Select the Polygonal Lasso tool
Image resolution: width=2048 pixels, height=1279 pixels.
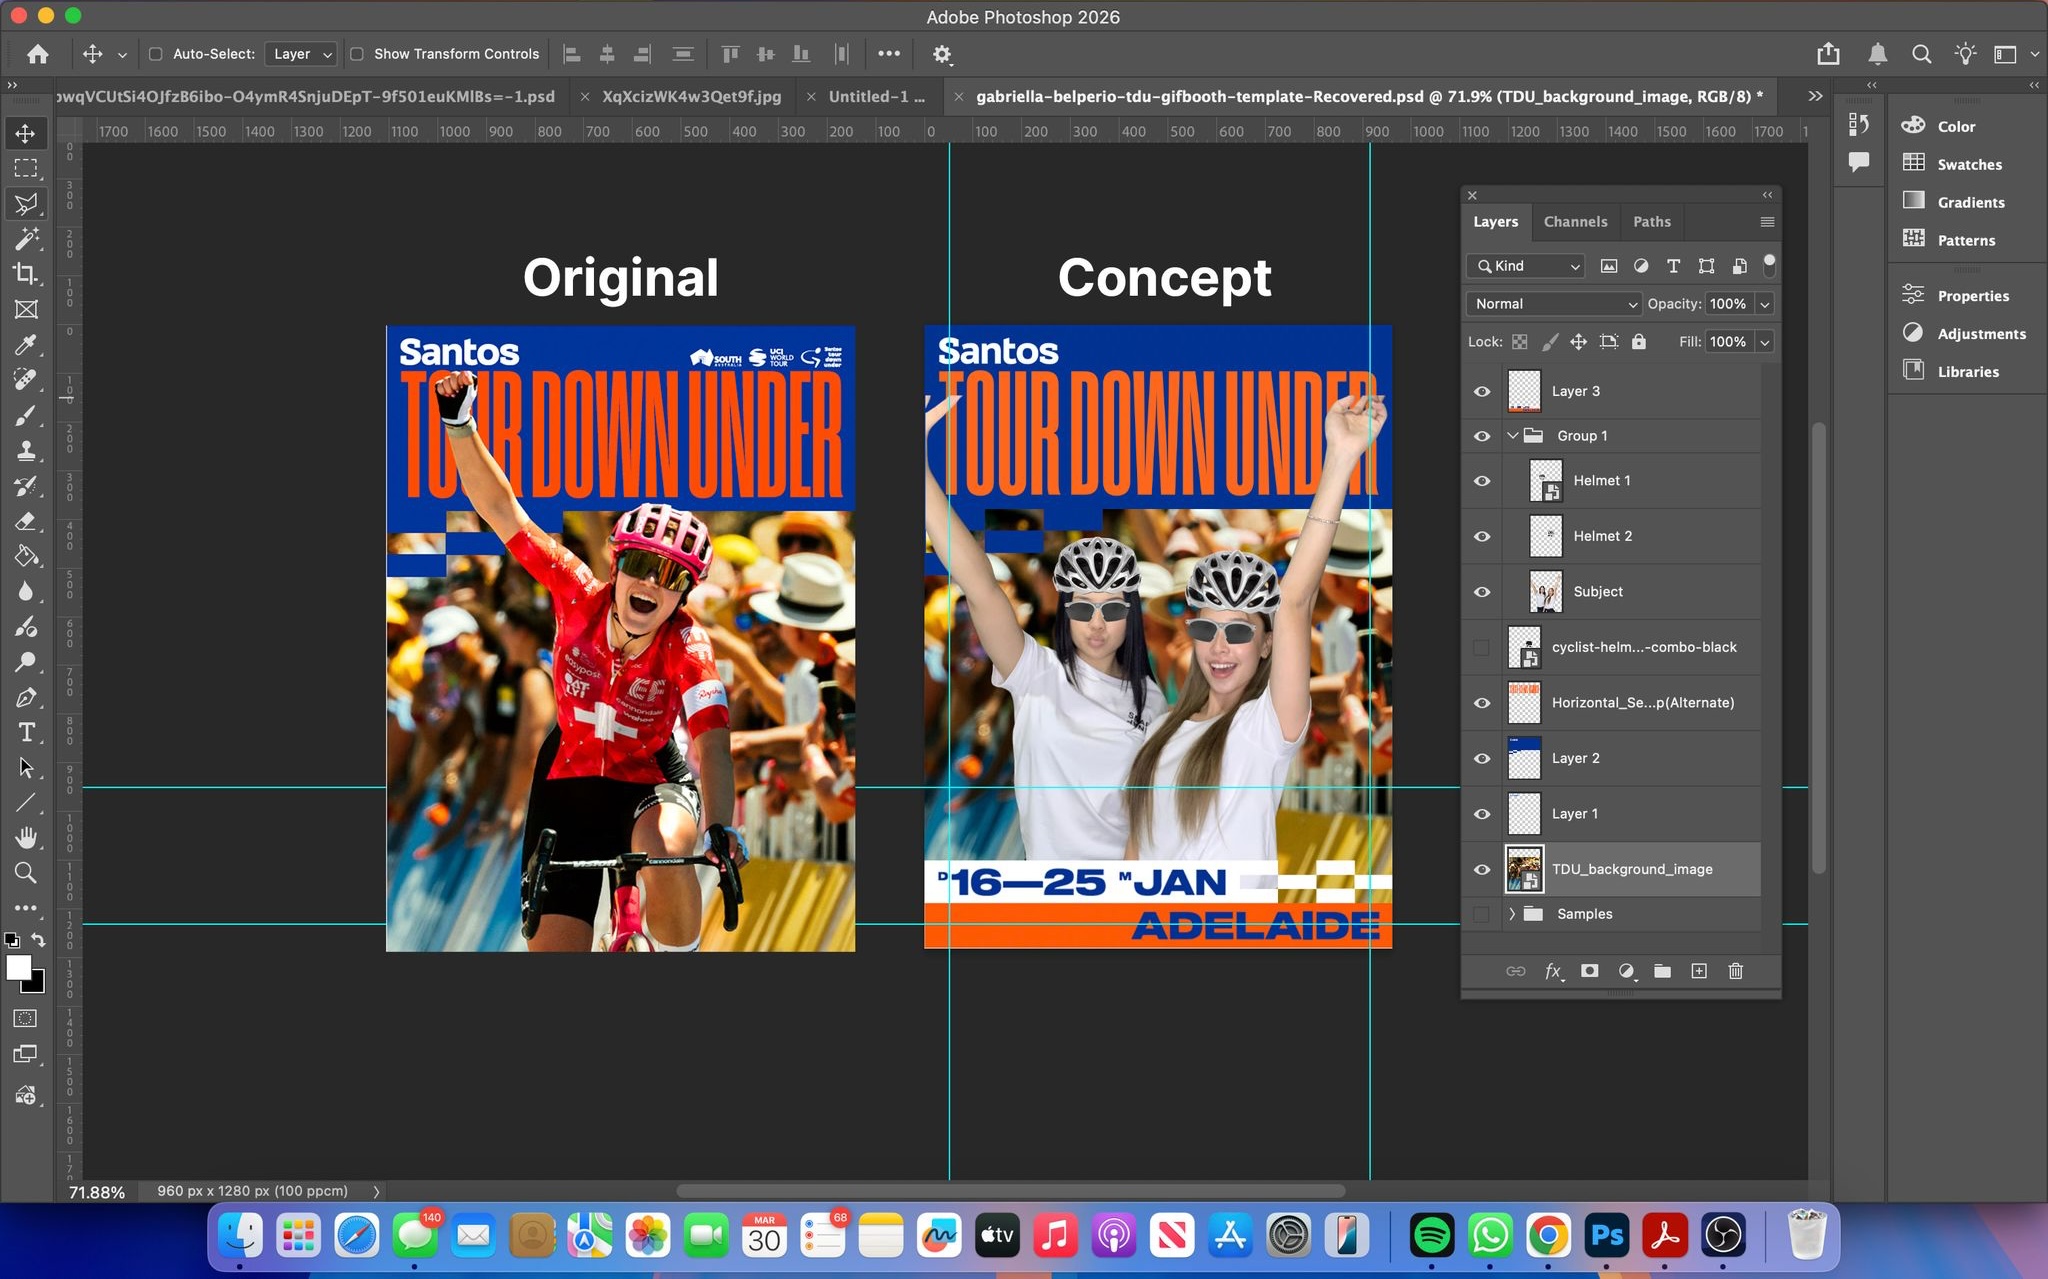26,204
